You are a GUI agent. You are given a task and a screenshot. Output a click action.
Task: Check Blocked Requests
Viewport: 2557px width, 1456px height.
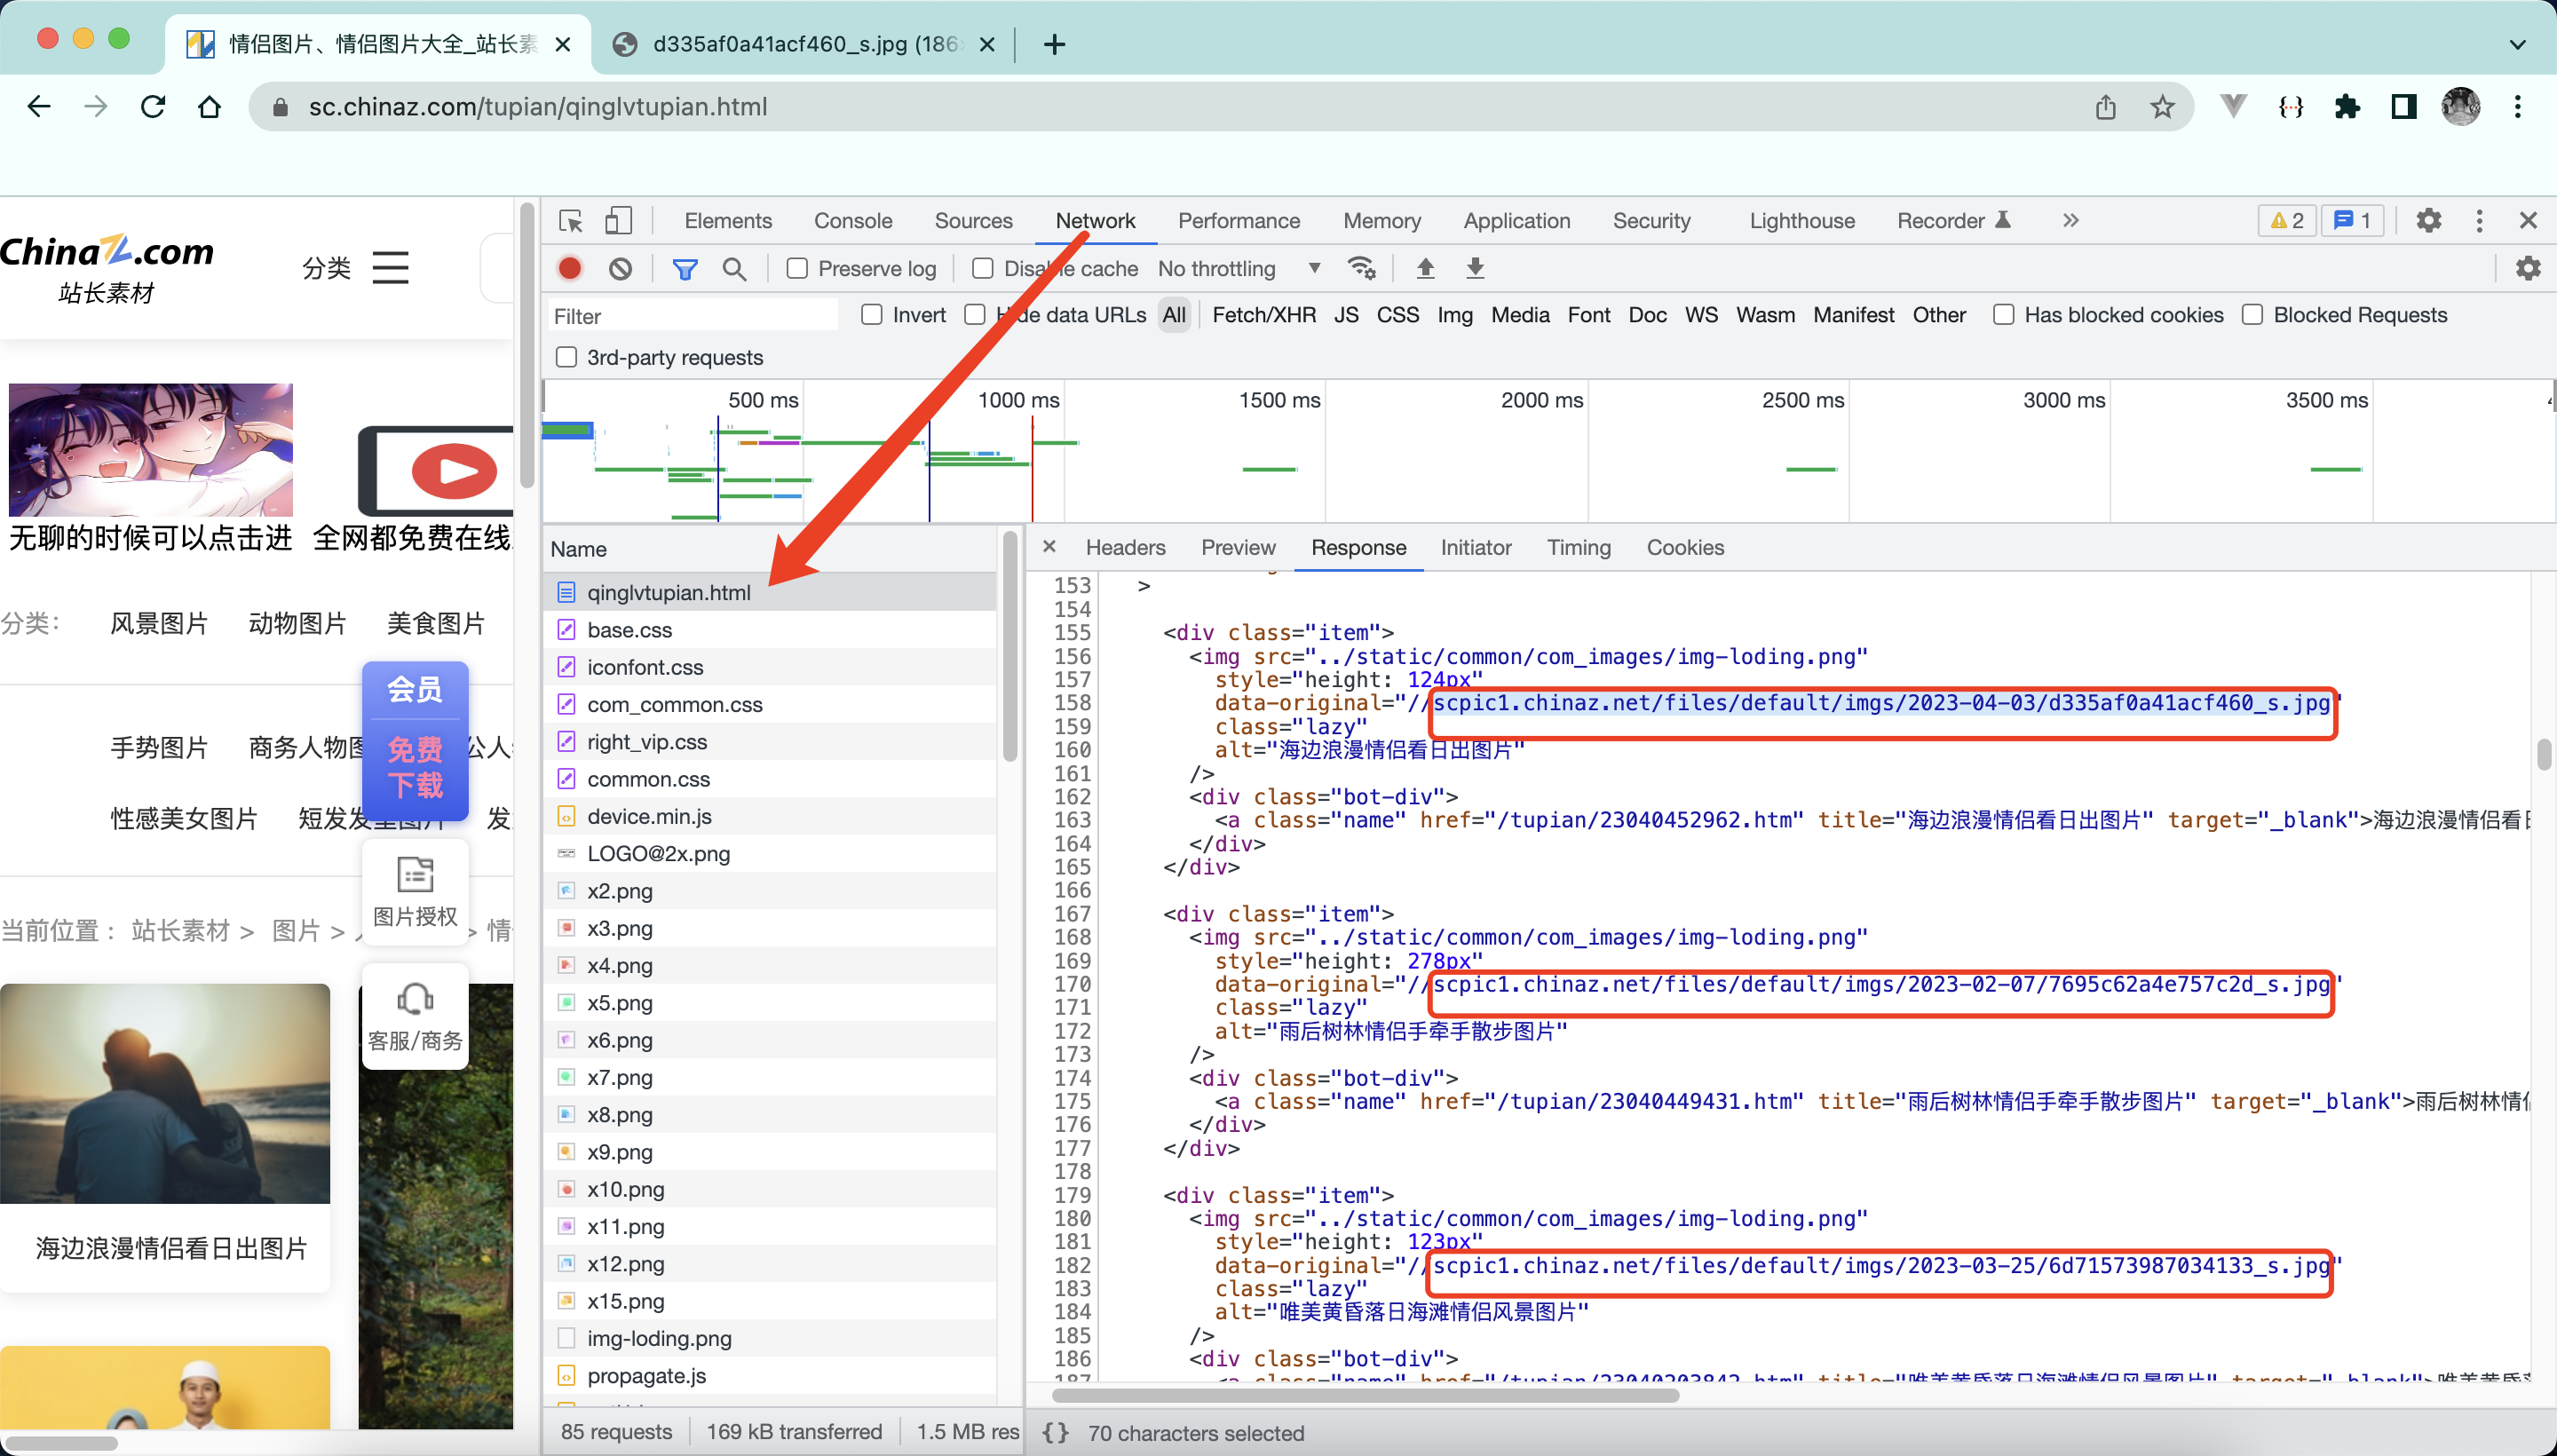(x=2252, y=315)
